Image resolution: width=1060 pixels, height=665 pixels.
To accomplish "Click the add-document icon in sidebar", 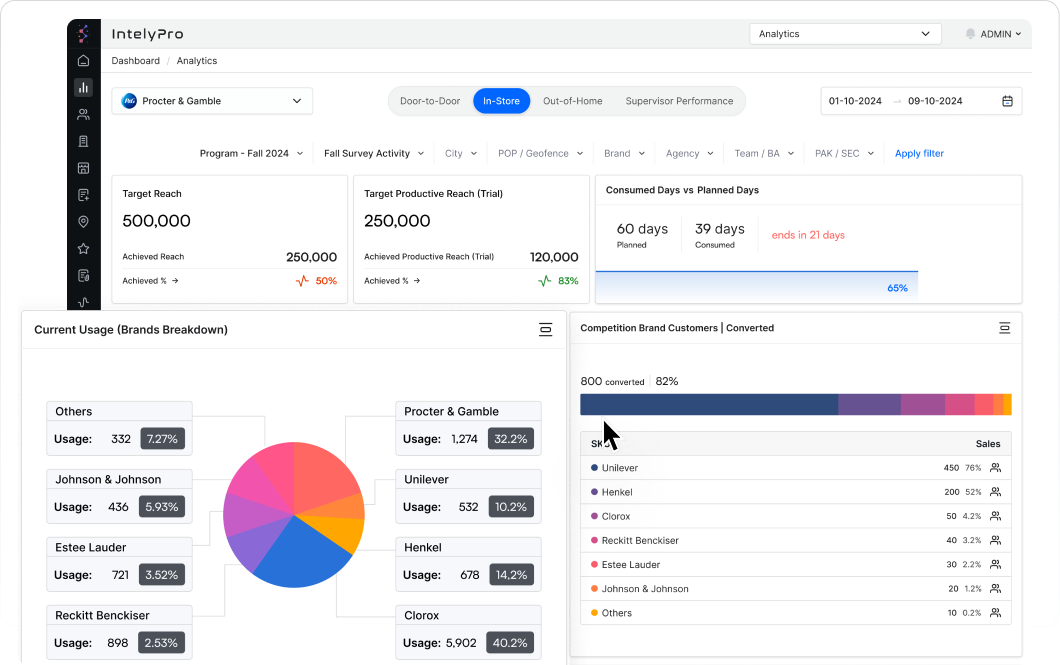I will pyautogui.click(x=83, y=195).
